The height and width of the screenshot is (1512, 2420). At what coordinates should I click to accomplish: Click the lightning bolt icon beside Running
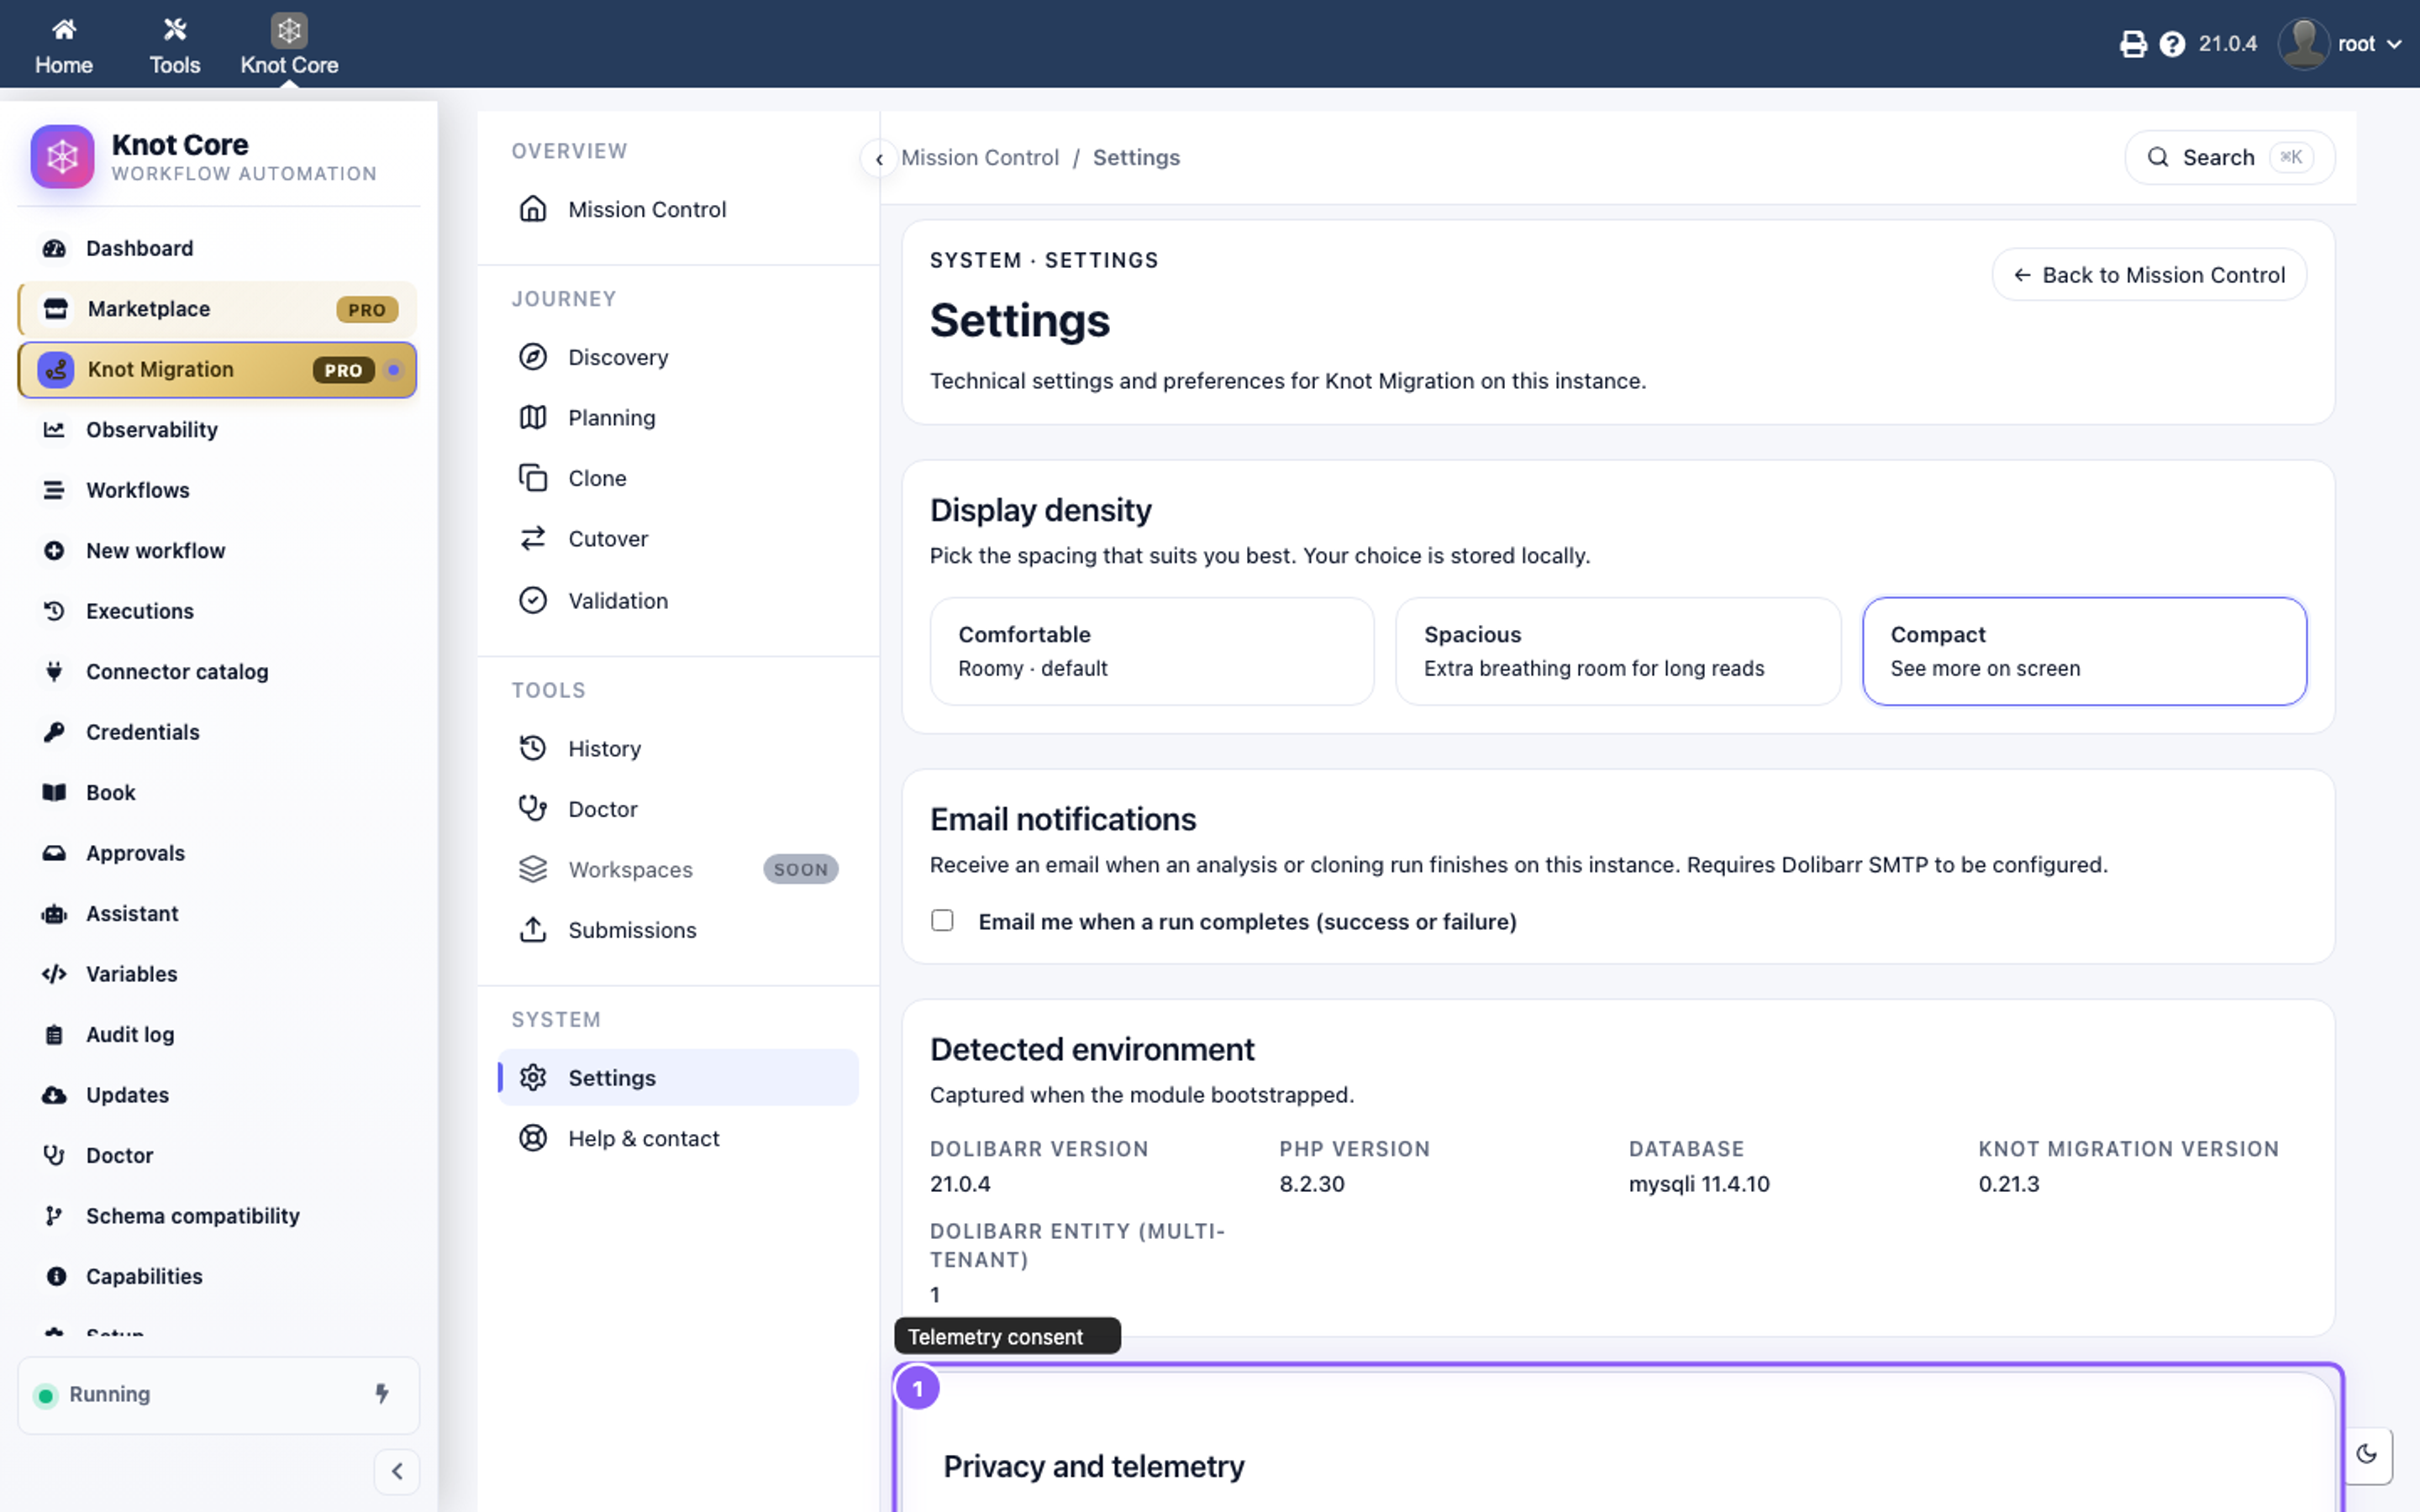point(382,1393)
